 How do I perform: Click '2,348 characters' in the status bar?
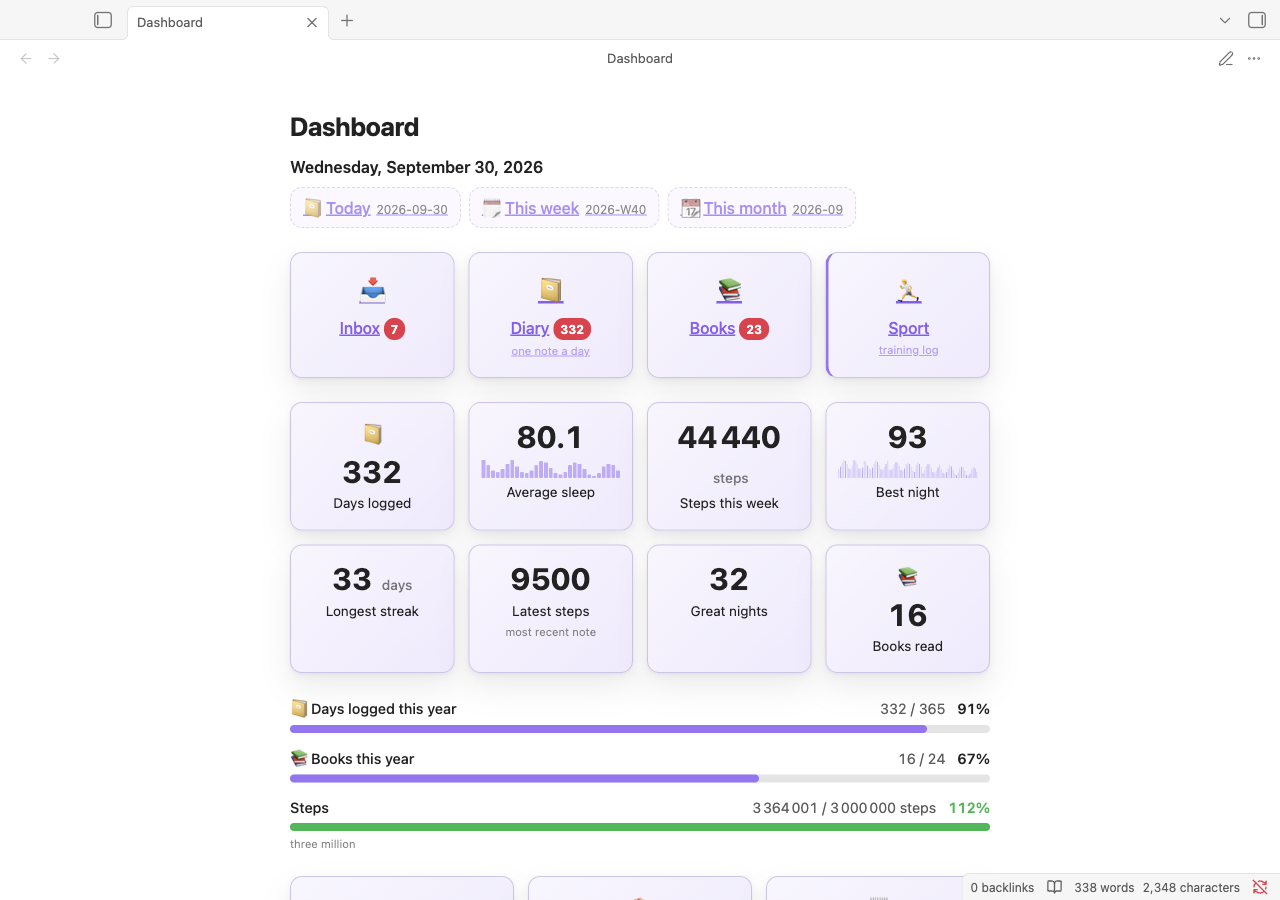1191,887
